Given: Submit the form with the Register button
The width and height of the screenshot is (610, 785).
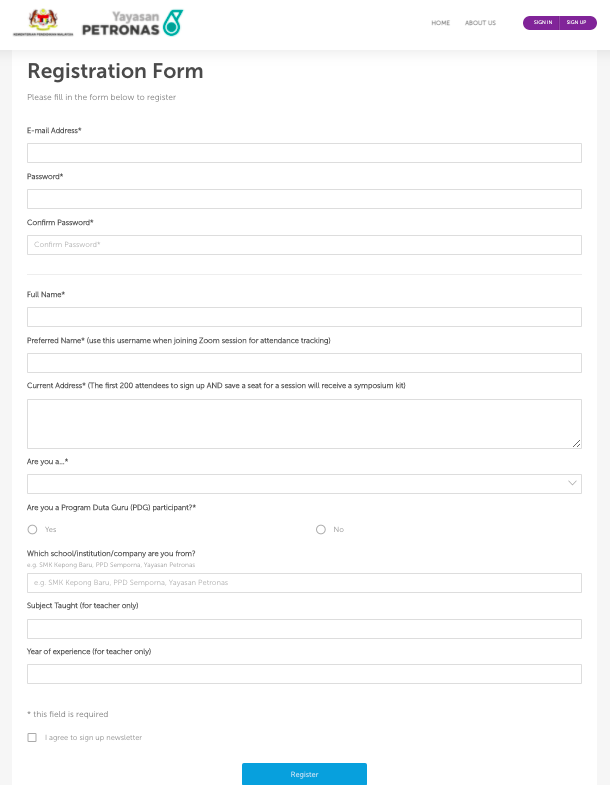Looking at the screenshot, I should (x=304, y=774).
